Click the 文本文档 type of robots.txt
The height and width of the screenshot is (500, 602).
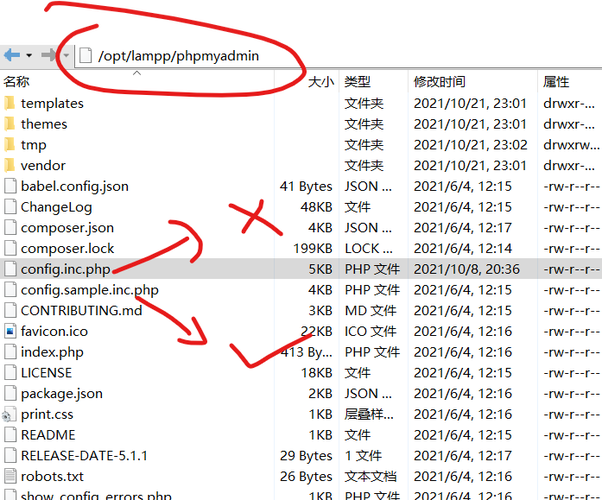coord(370,476)
